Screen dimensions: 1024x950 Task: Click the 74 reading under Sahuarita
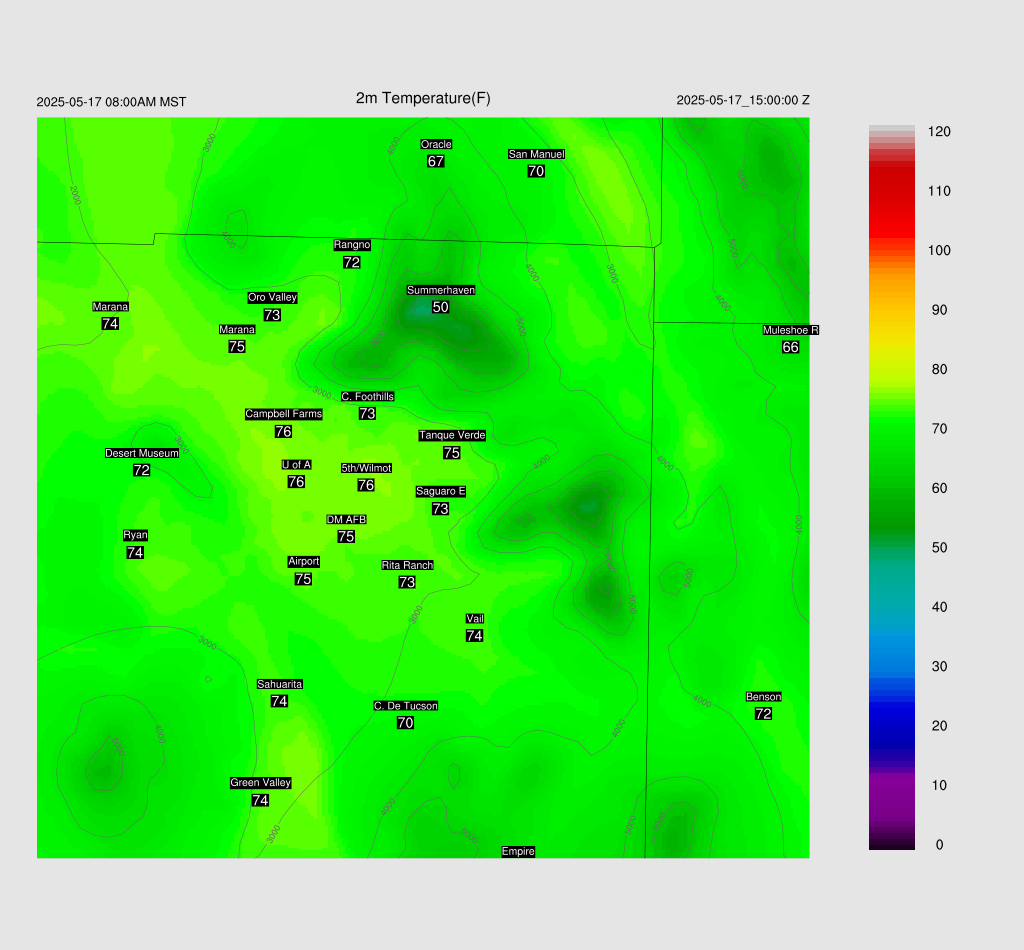tap(279, 701)
